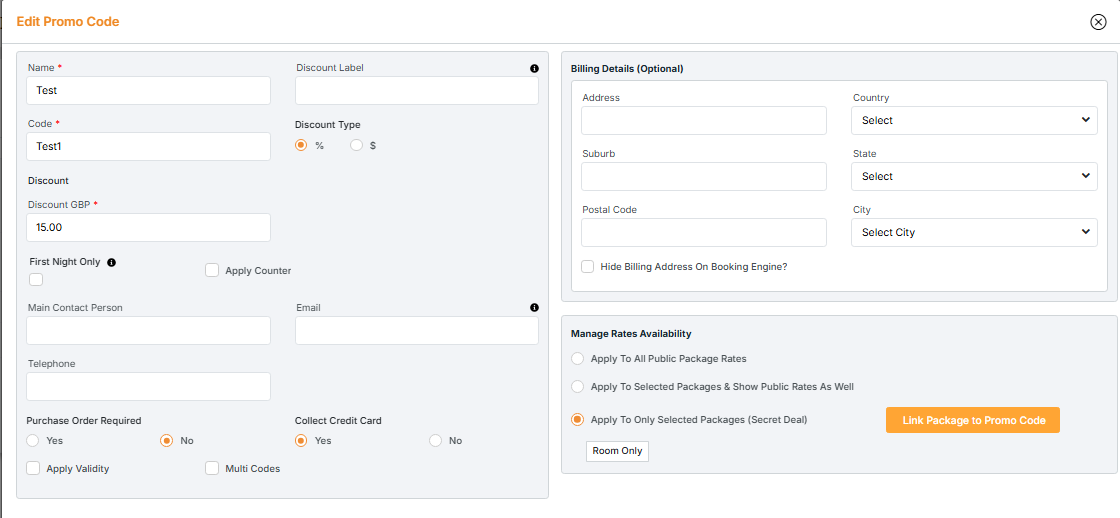Select Apply To All Public Package Rates
Screen dimensions: 1120x518
pyautogui.click(x=578, y=358)
